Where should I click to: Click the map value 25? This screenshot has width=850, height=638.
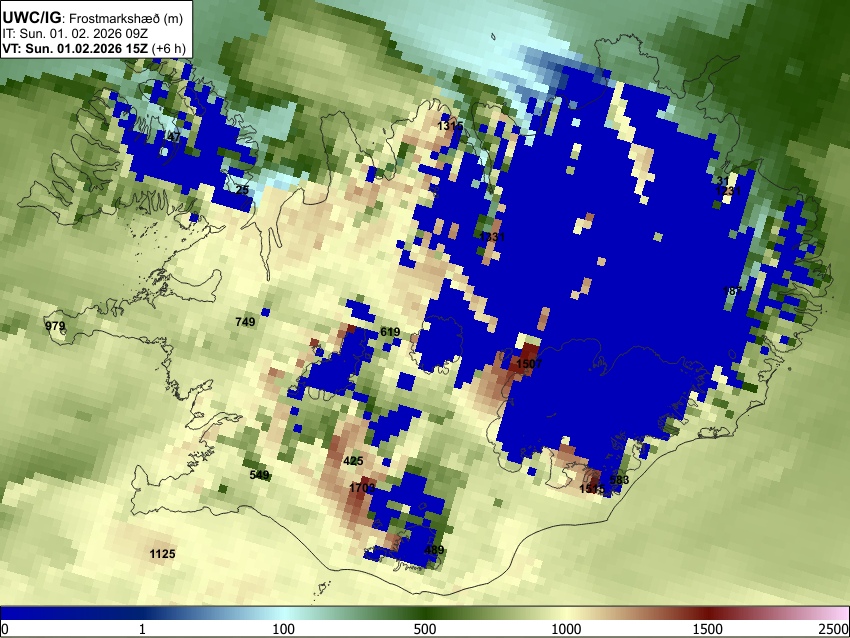(242, 190)
